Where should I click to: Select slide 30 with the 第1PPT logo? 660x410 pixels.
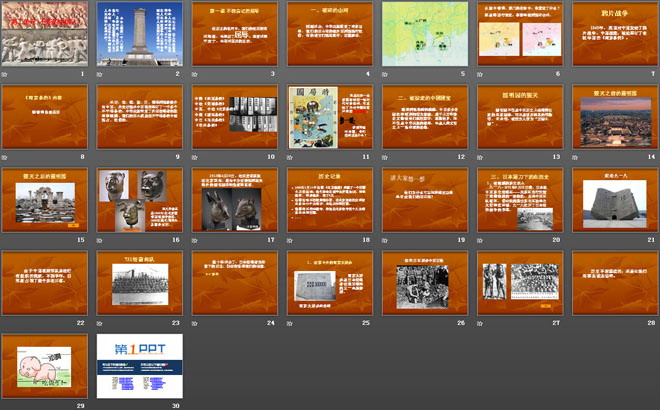[140, 366]
